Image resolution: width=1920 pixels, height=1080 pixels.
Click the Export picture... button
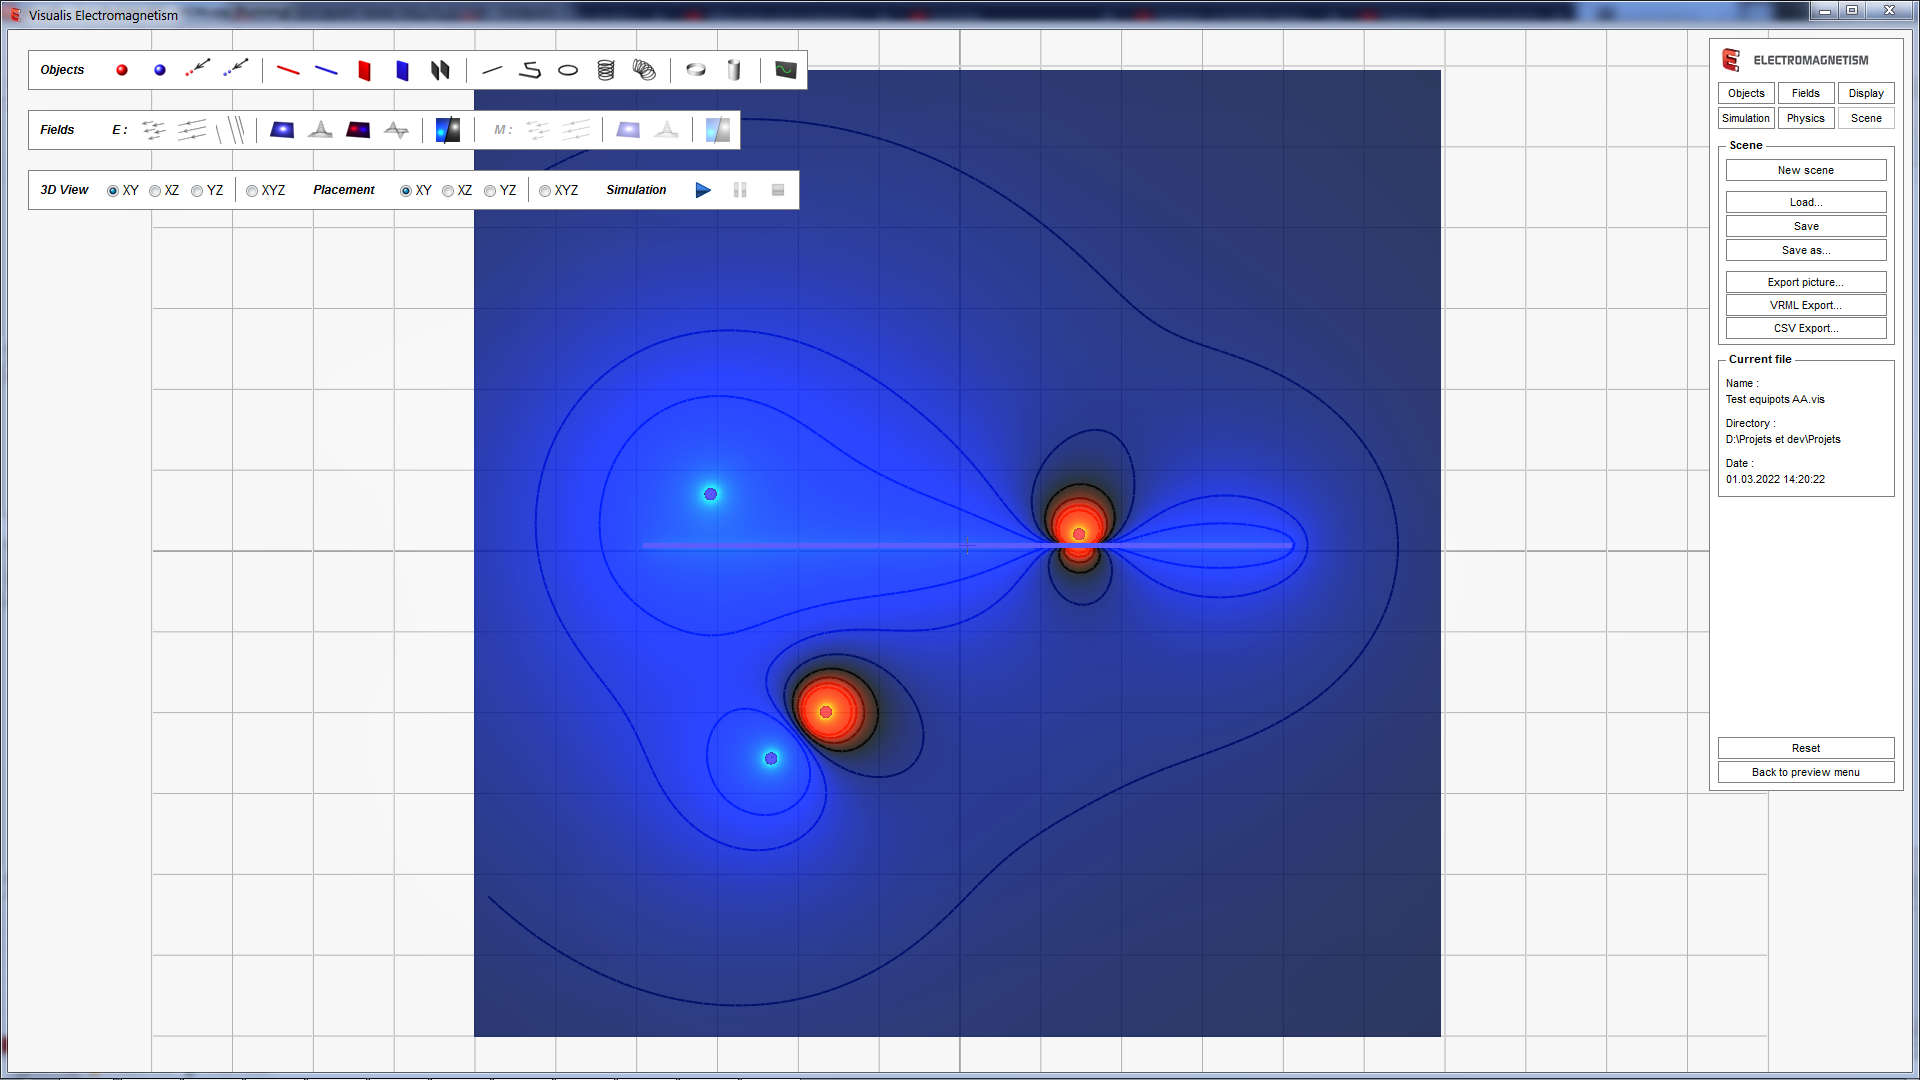(x=1805, y=282)
